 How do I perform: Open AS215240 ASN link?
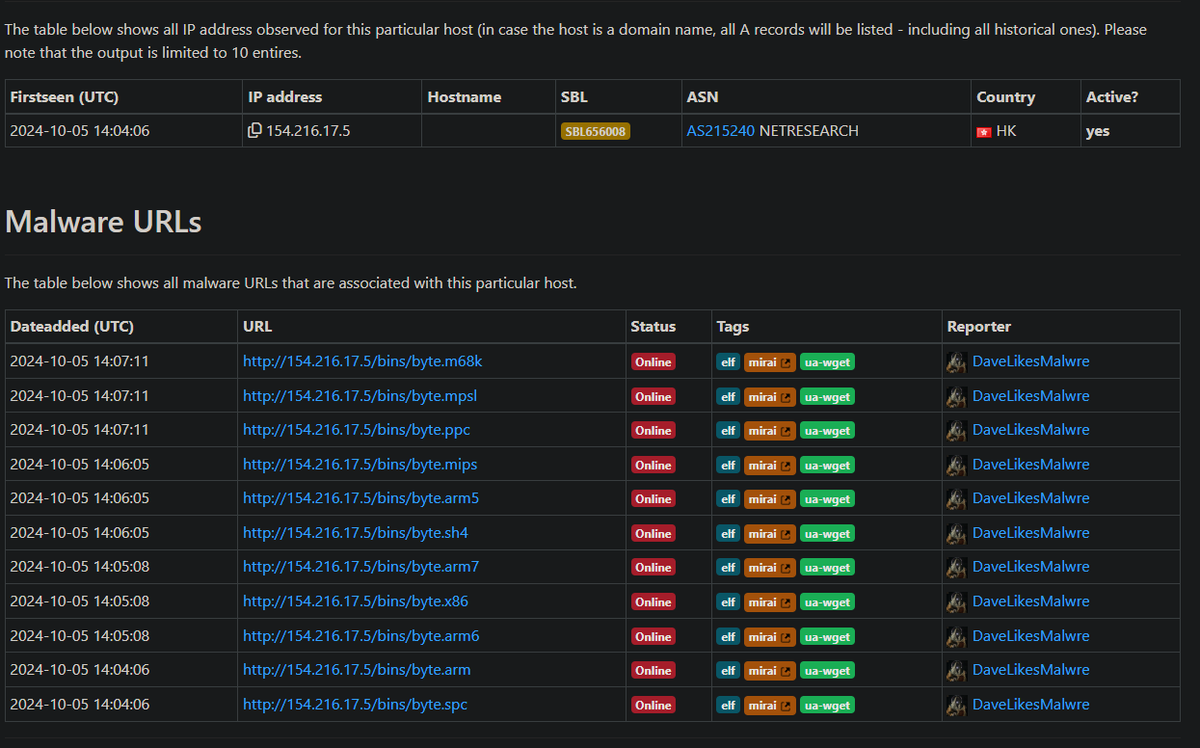click(720, 131)
